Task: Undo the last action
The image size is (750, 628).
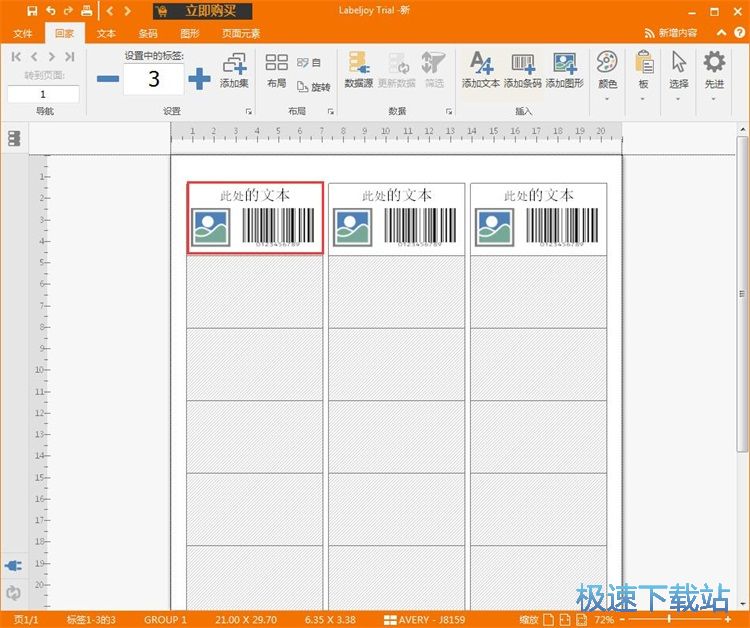Action: tap(51, 11)
